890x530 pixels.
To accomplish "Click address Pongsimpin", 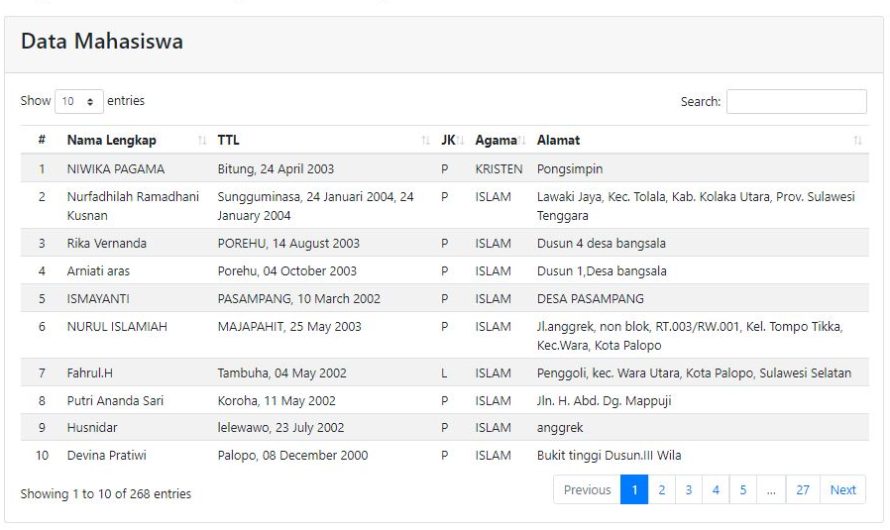I will [x=570, y=169].
